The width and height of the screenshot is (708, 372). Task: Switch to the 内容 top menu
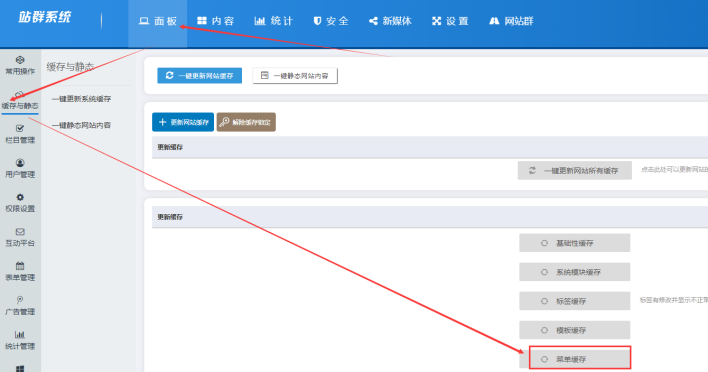coord(216,21)
